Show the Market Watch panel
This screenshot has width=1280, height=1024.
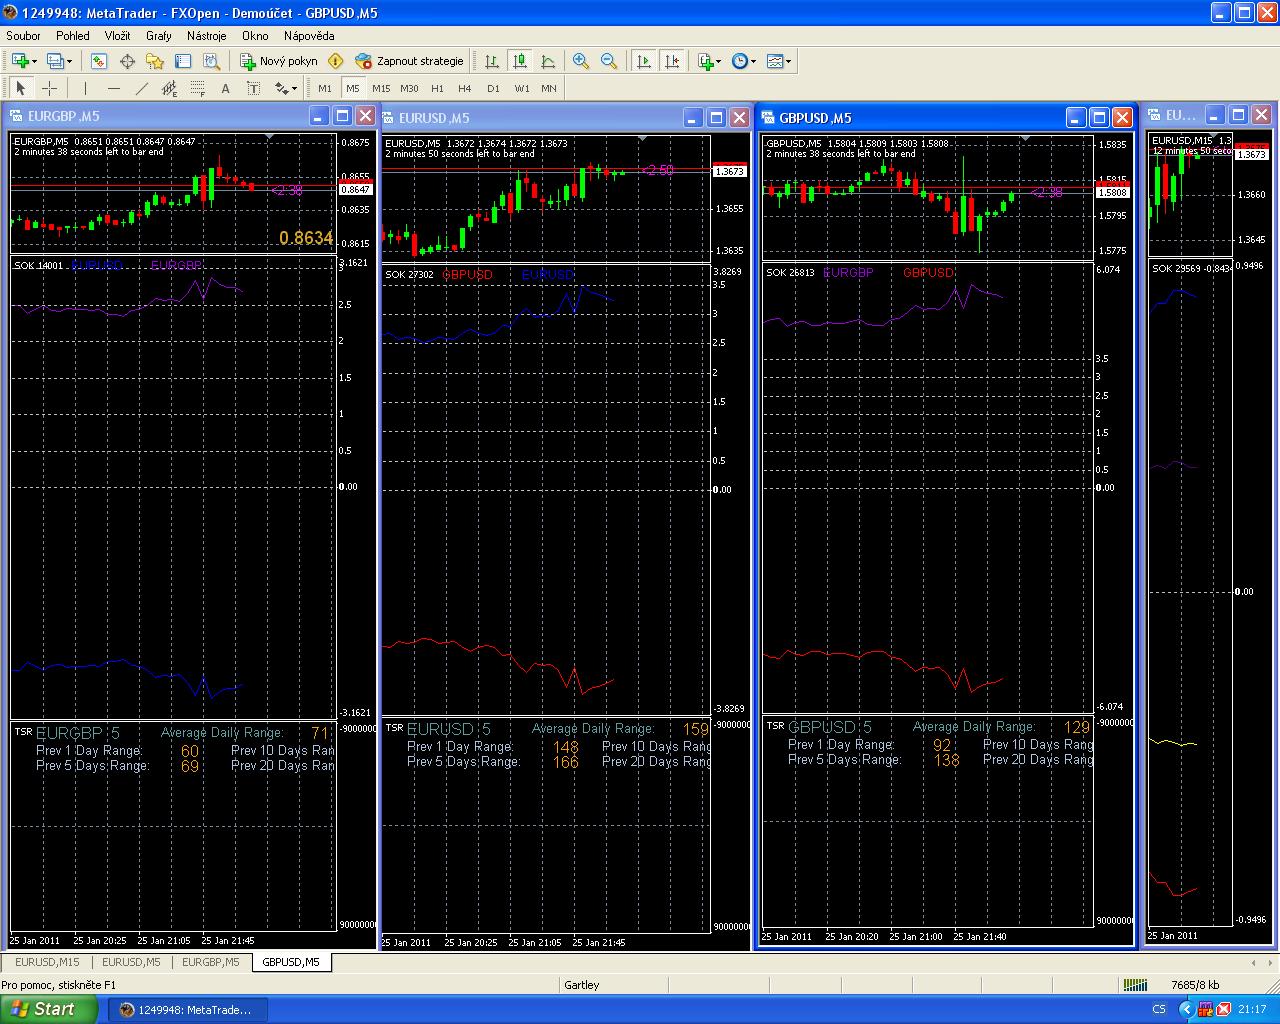point(99,61)
